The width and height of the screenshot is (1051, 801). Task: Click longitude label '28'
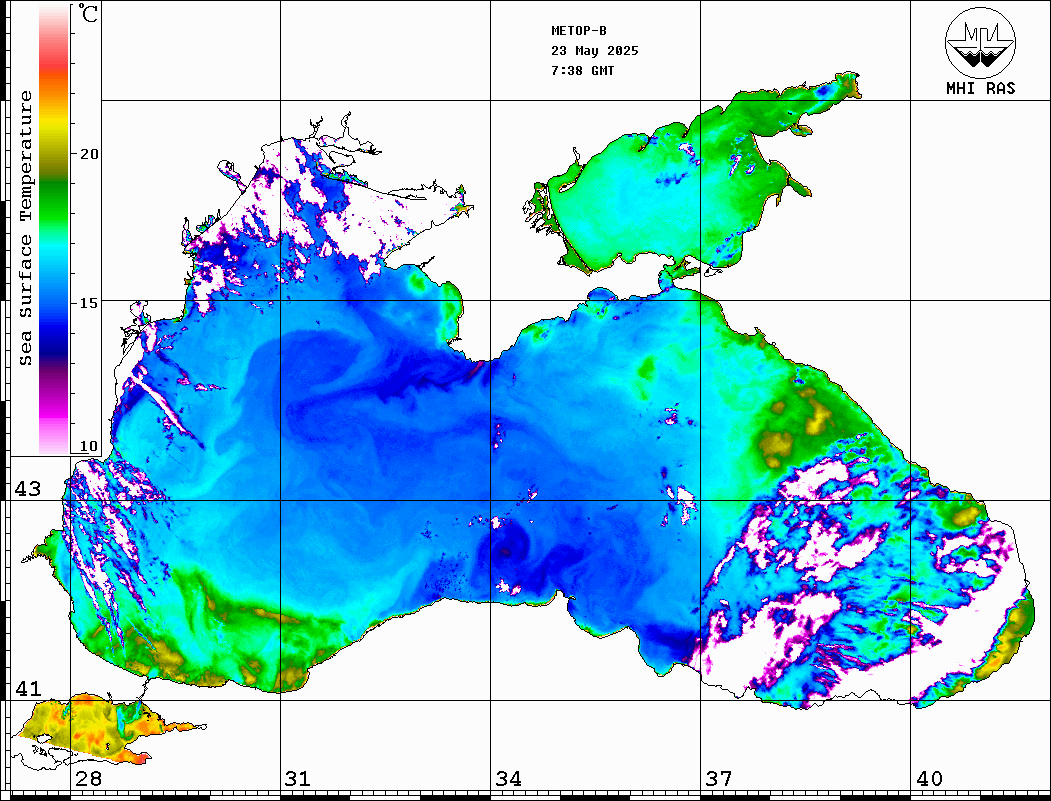pos(88,779)
